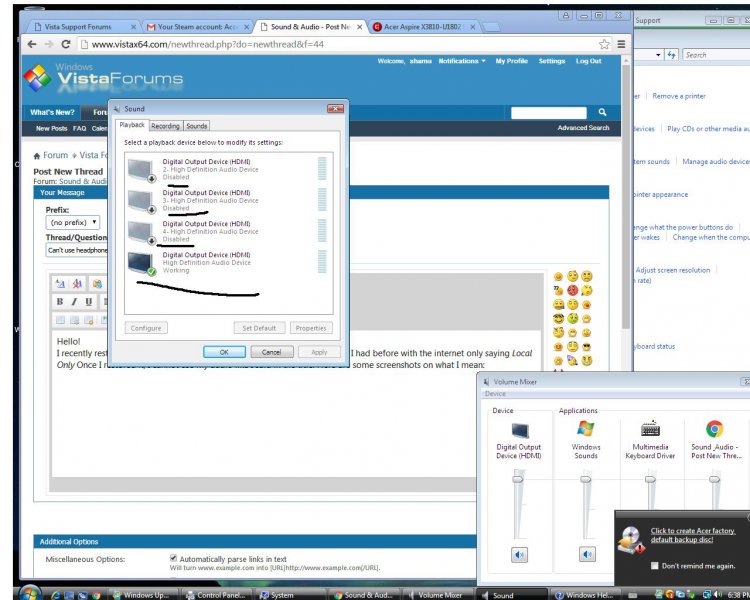Viewport: 750px width, 600px height.
Task: Click the Search box in Support window
Action: coord(716,55)
